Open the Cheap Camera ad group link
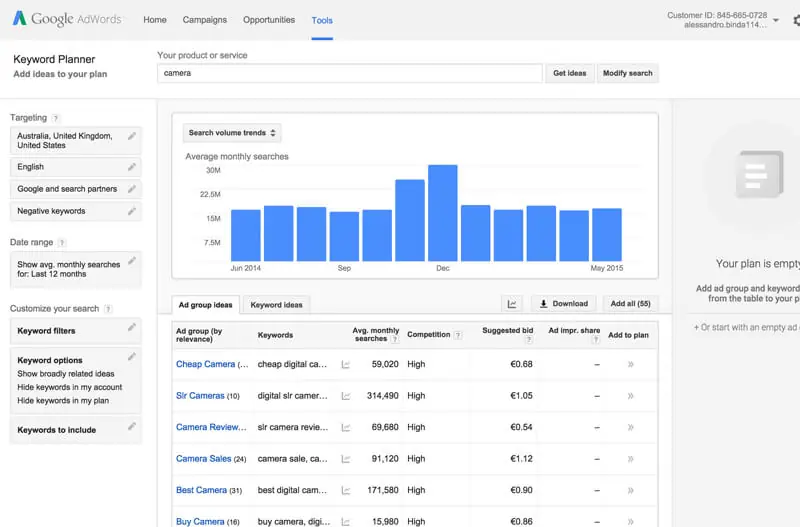This screenshot has width=800, height=527. click(206, 364)
